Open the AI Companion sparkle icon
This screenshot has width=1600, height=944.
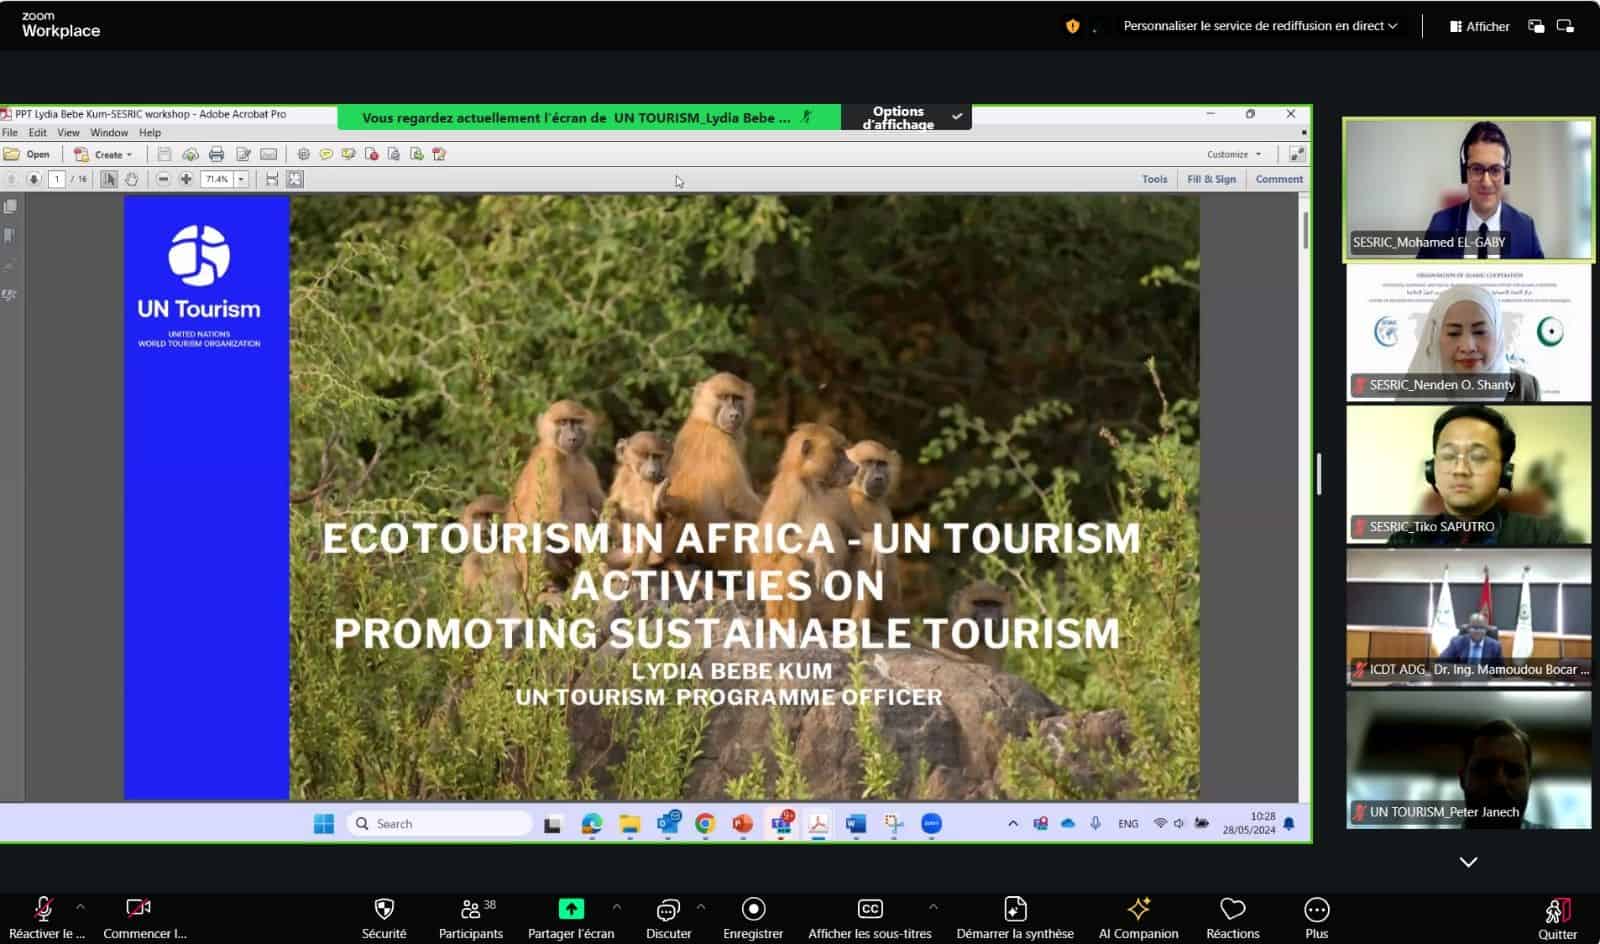pyautogui.click(x=1138, y=909)
